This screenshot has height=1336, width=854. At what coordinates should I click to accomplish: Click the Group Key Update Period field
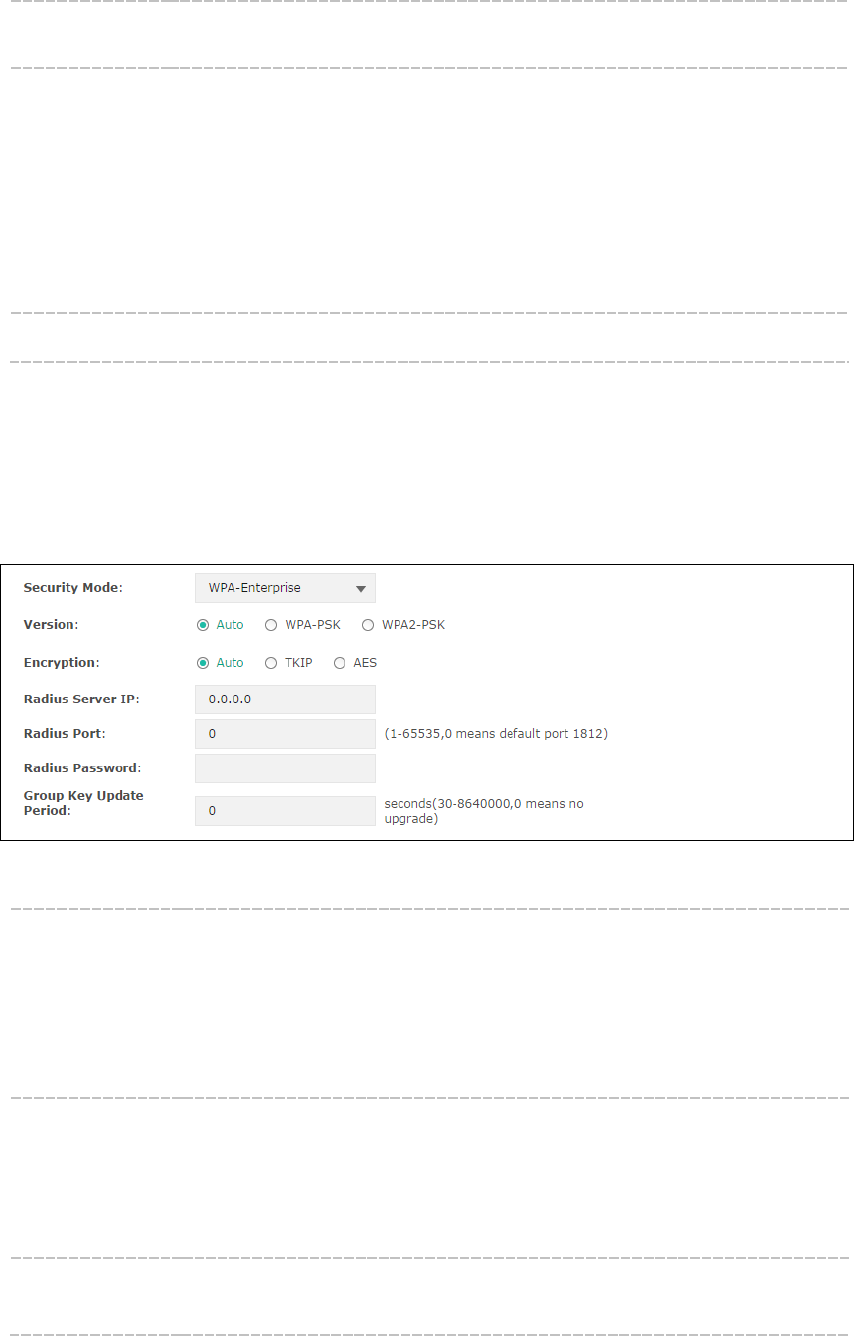point(285,810)
